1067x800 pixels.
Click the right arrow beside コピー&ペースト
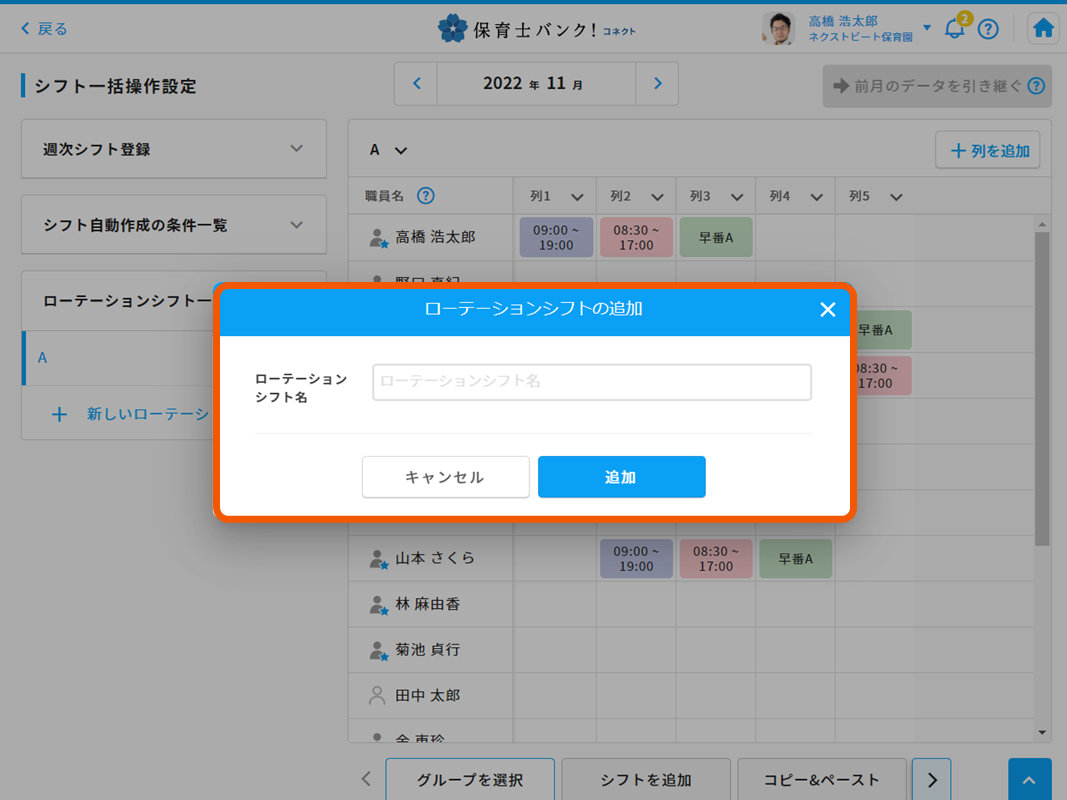click(x=932, y=780)
